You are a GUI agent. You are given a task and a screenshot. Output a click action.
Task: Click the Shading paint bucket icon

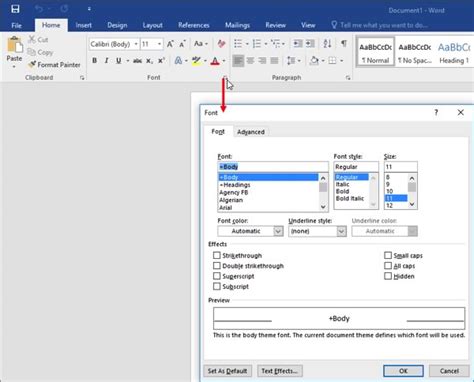(x=314, y=61)
